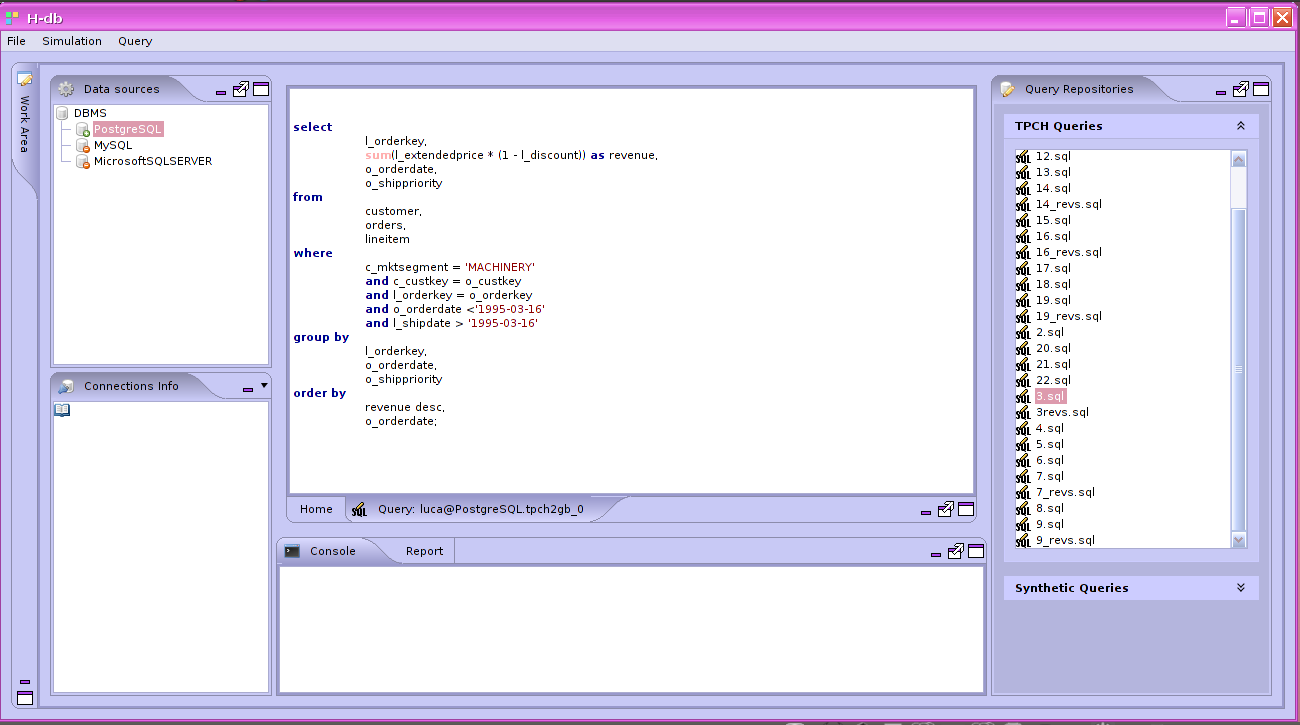This screenshot has height=725, width=1300.
Task: Select the PostgreSQL data source
Action: pyautogui.click(x=128, y=129)
